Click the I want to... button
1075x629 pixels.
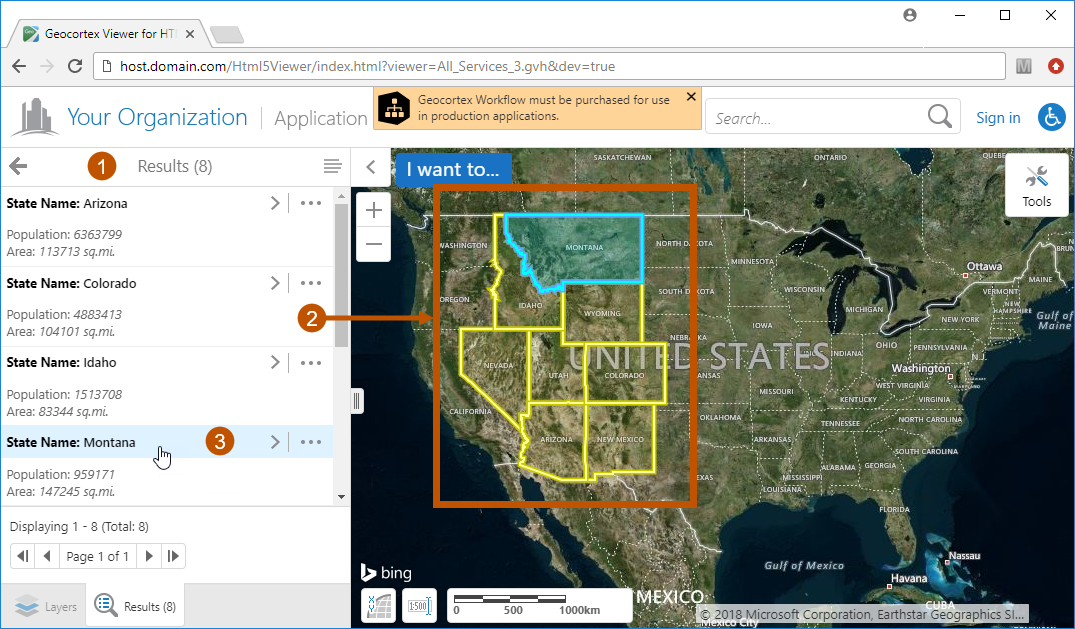click(452, 169)
